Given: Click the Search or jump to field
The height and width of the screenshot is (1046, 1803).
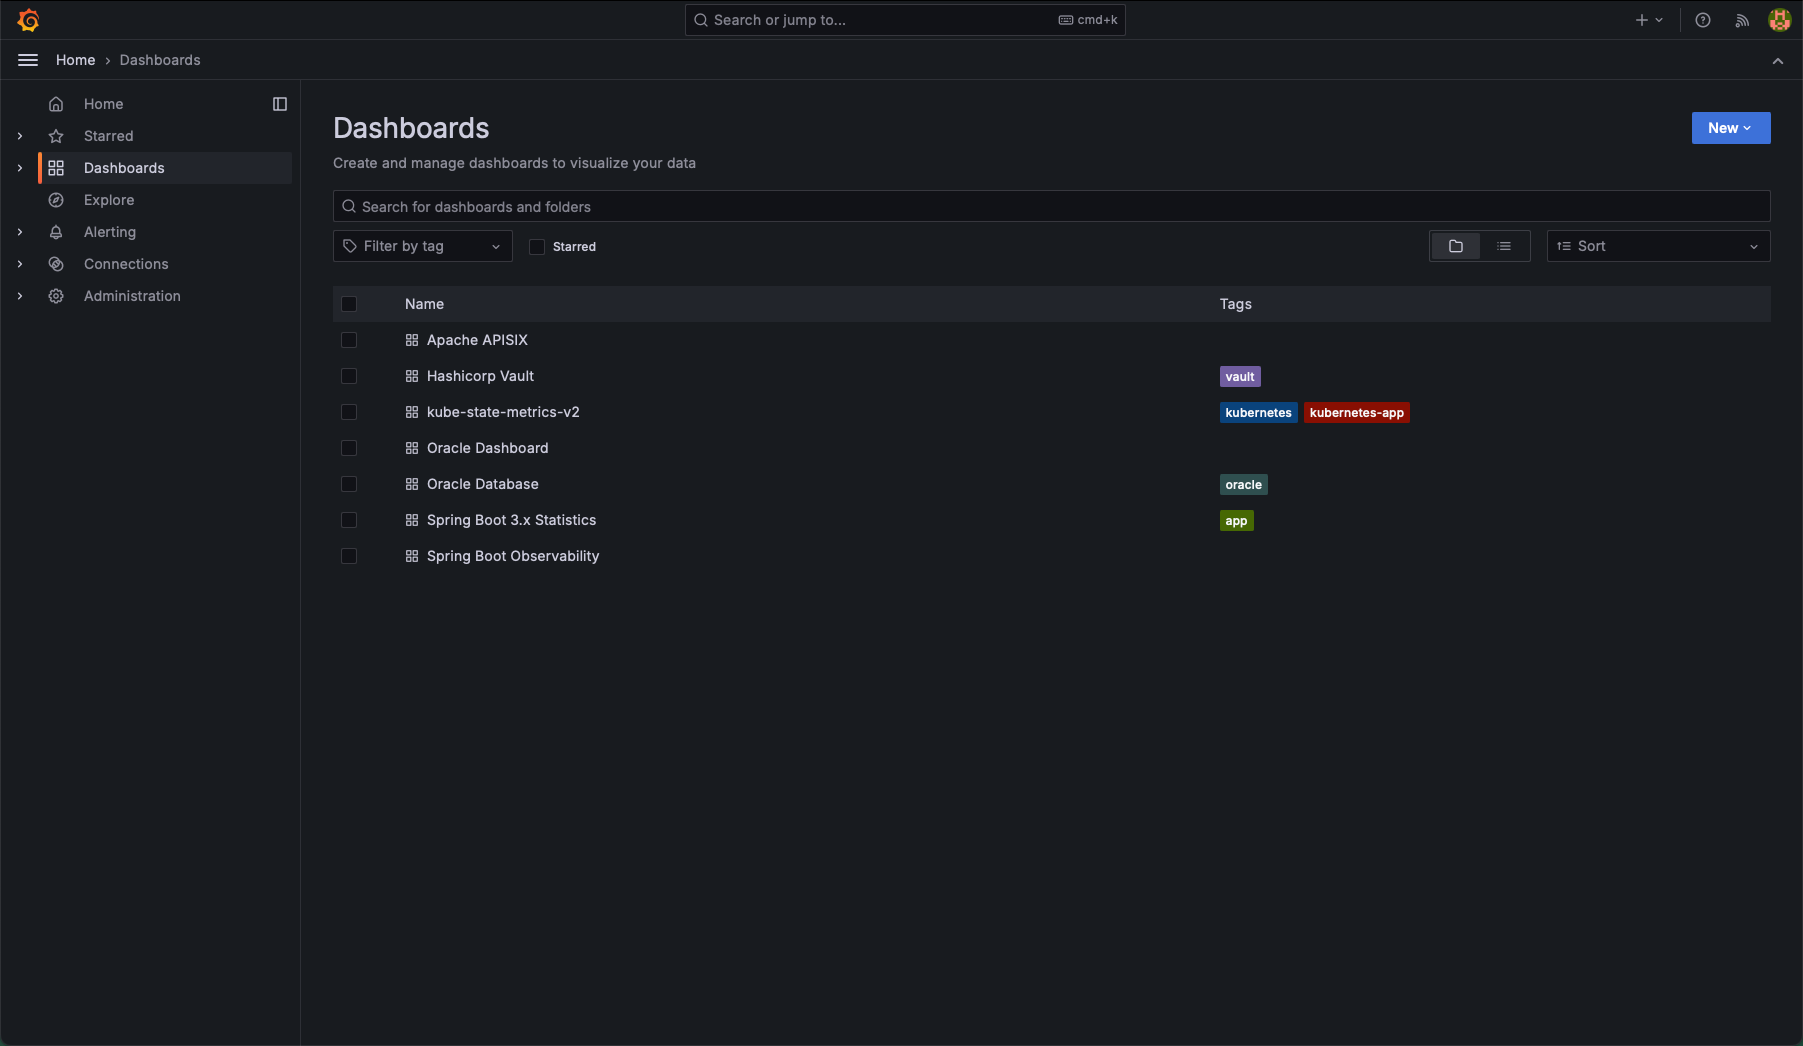Looking at the screenshot, I should [905, 20].
